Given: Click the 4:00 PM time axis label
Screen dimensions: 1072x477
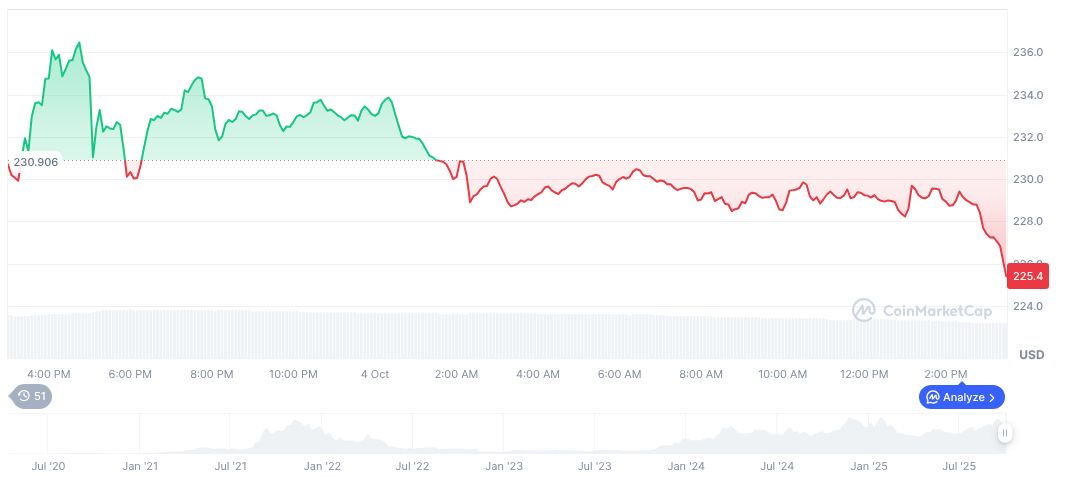Looking at the screenshot, I should [x=48, y=374].
